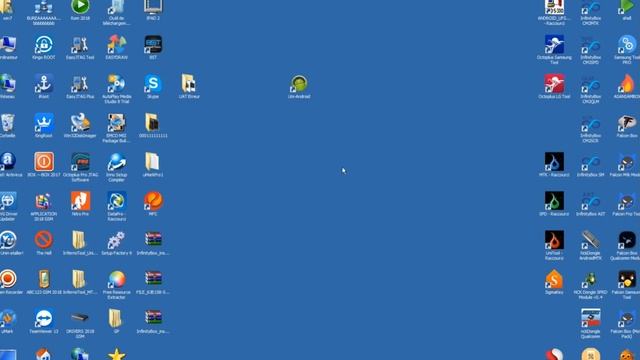The height and width of the screenshot is (360, 640).
Task: Open the uMarkPro folder
Action: 153,162
